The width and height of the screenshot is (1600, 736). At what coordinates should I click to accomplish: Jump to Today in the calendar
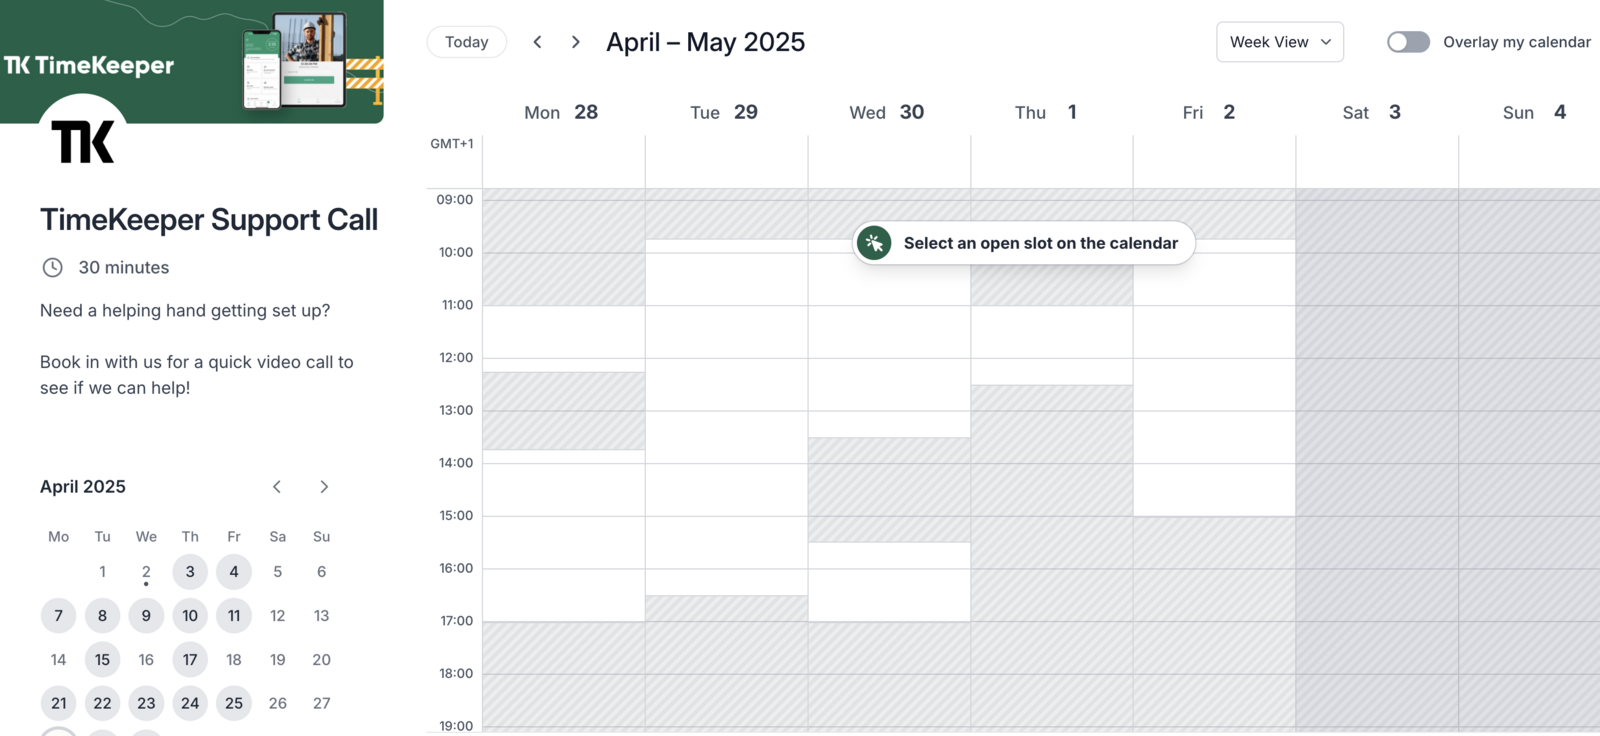click(x=467, y=42)
